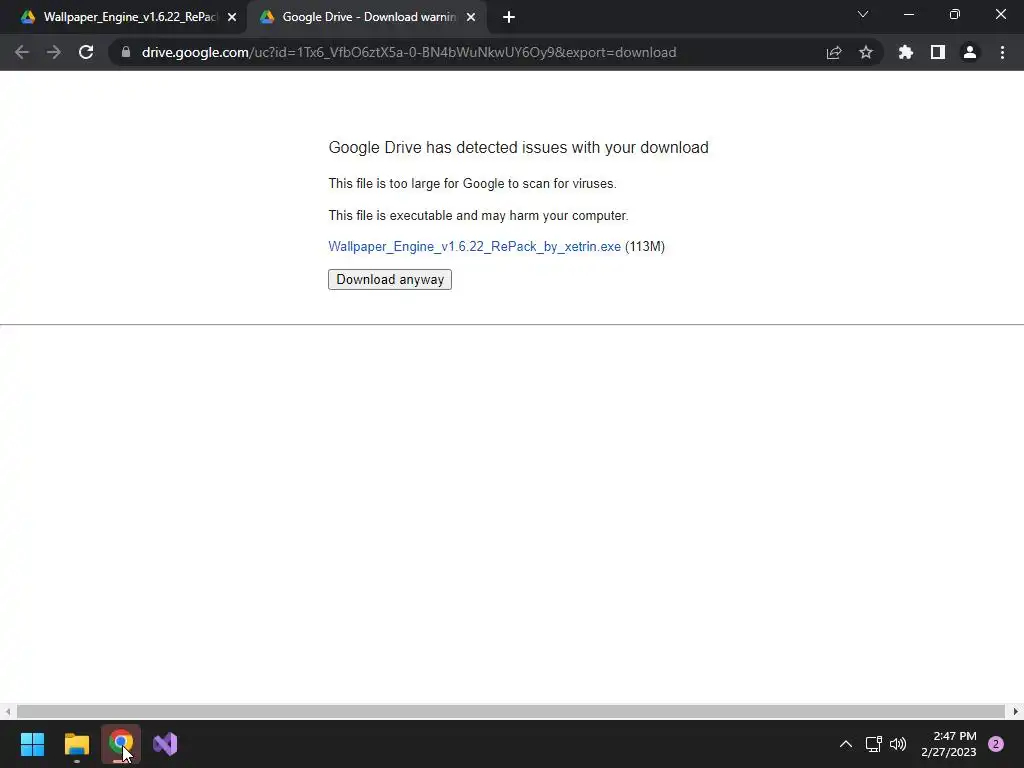1024x768 pixels.
Task: View site info via the lock icon
Action: pos(126,52)
